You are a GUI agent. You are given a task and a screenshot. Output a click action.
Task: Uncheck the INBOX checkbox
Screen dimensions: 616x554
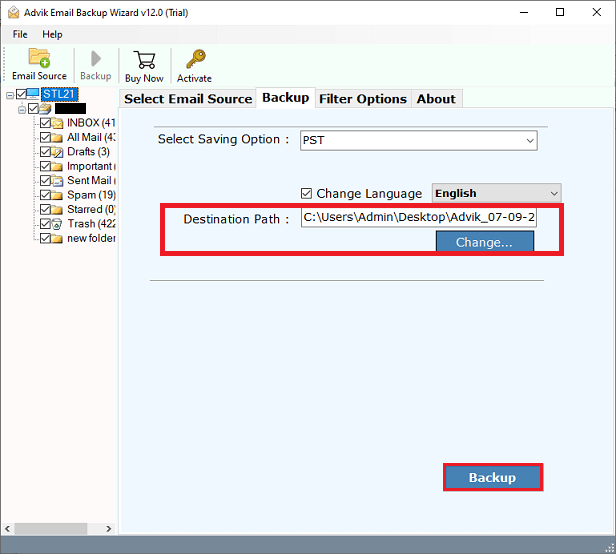tap(45, 123)
